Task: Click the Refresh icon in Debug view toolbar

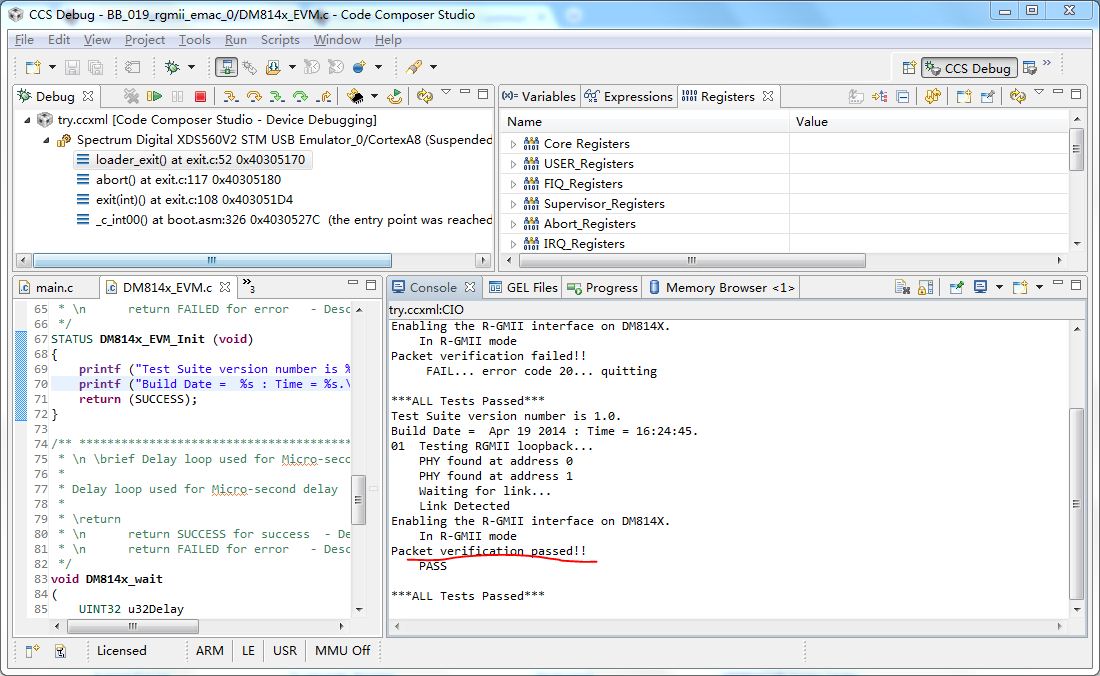Action: (424, 96)
